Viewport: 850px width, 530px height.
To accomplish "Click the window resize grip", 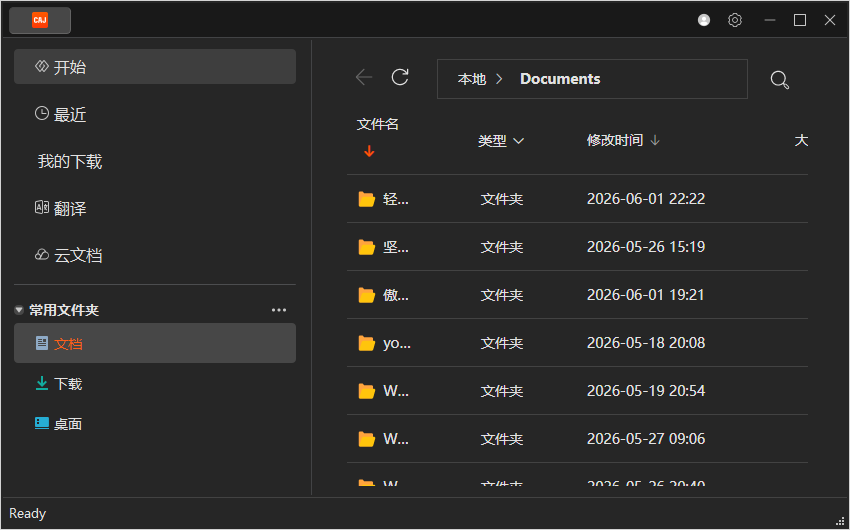I will [841, 521].
